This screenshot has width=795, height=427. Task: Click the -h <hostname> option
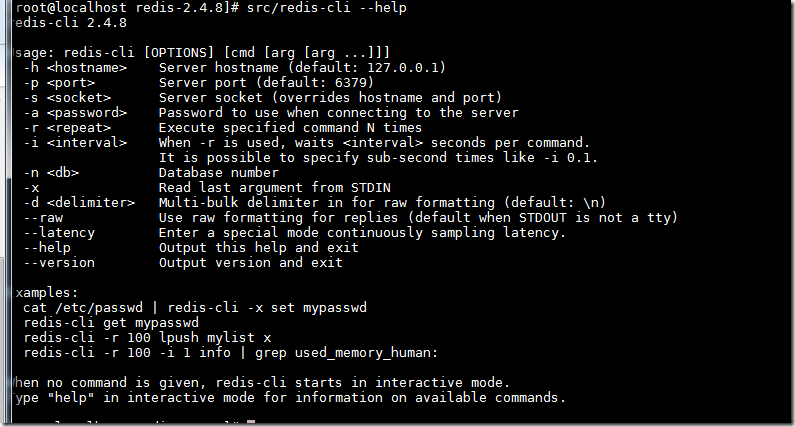click(x=76, y=68)
